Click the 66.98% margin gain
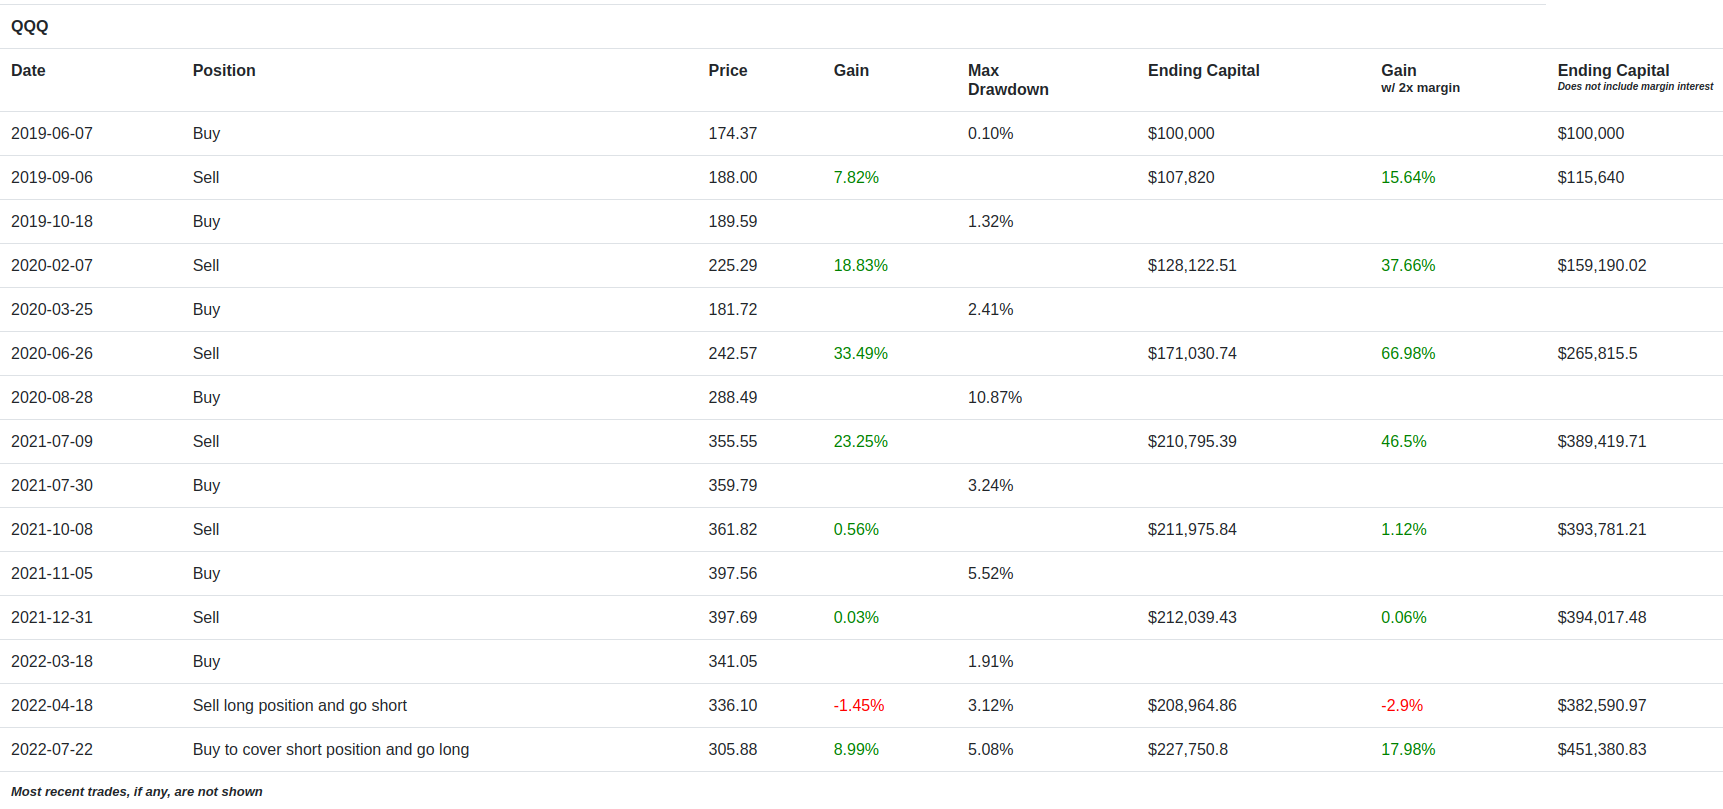The height and width of the screenshot is (809, 1723). (x=1408, y=354)
